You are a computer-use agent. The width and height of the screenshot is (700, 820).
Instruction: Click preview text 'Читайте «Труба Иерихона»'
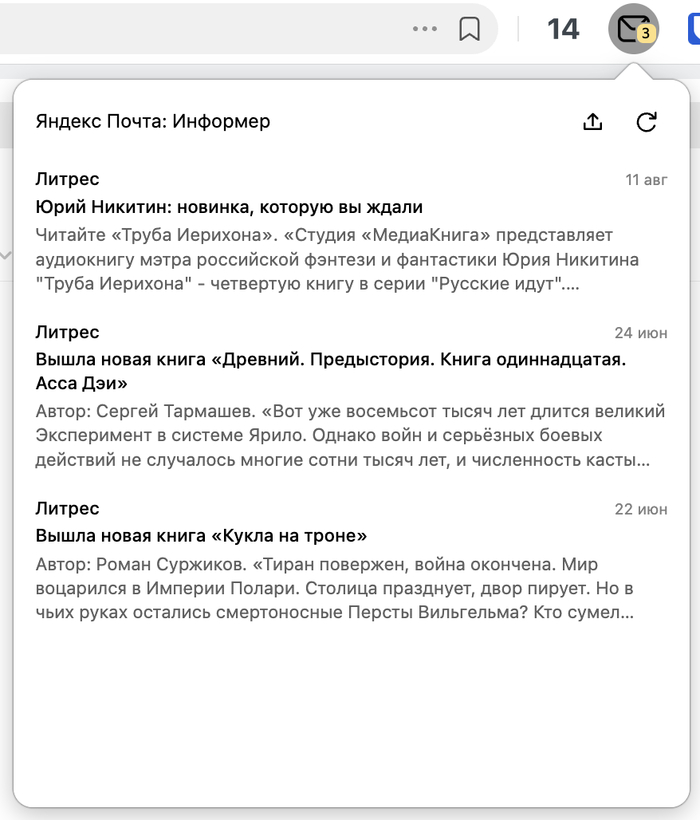337,259
